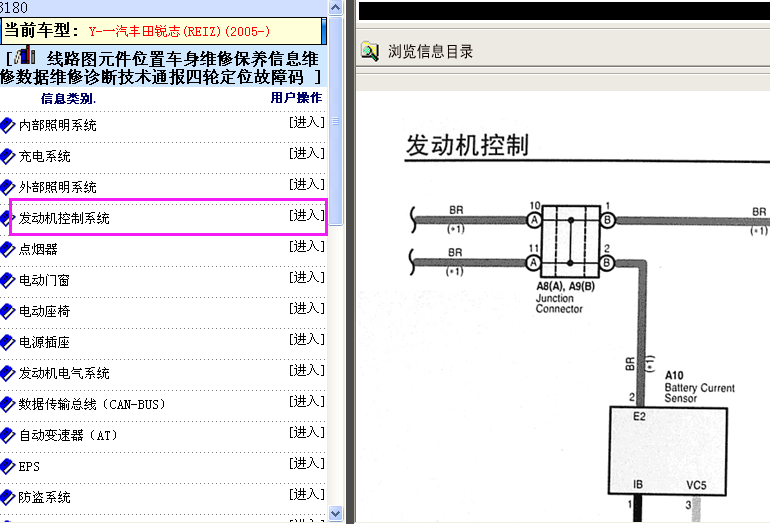
Task: Select 数据传输总线 (CAN-BUS) entry
Action: coord(92,404)
